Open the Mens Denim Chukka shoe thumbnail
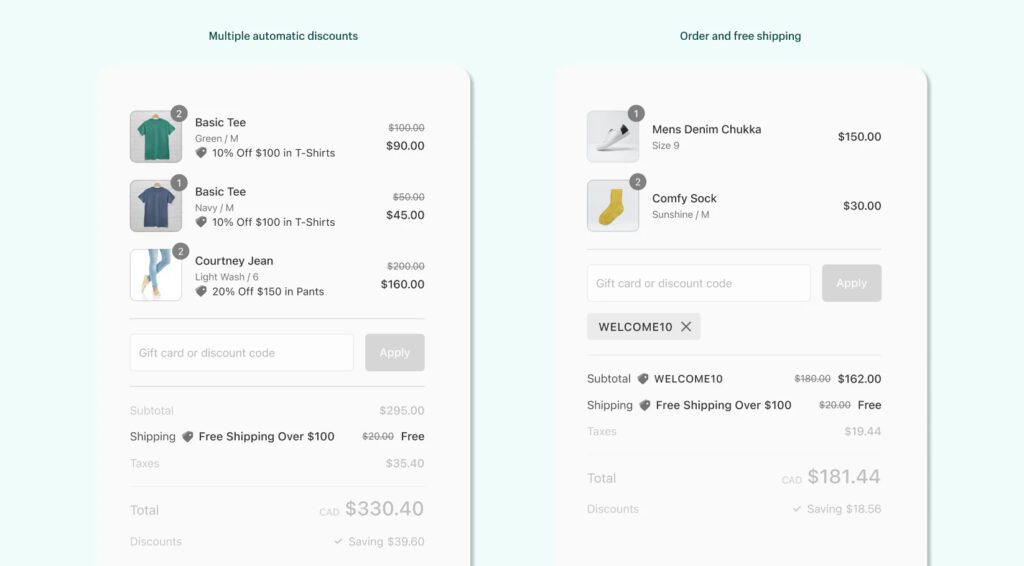Viewport: 1024px width, 566px height. pos(613,137)
